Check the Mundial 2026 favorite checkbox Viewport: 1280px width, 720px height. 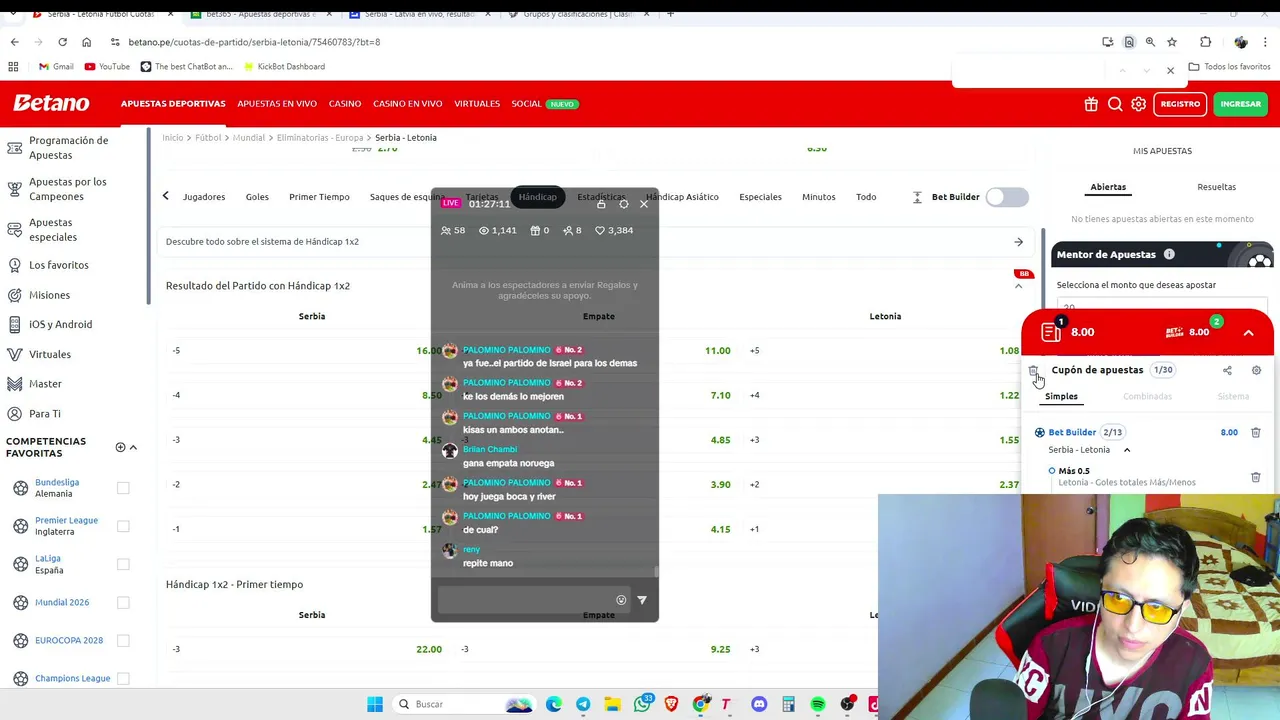click(123, 602)
